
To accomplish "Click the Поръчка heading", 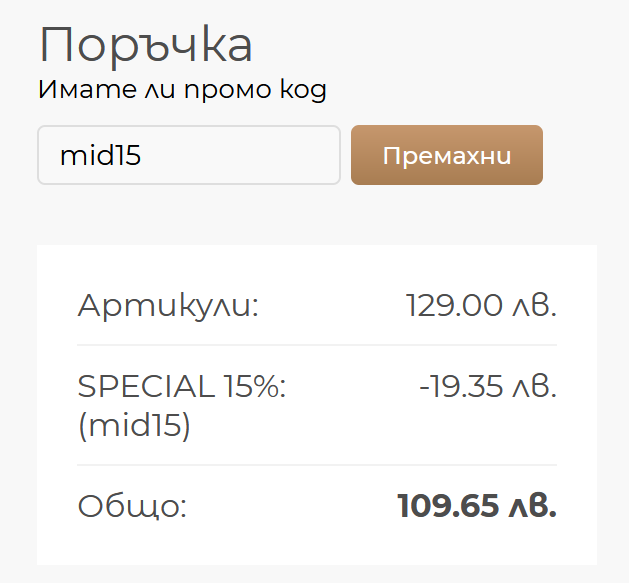I will (146, 45).
